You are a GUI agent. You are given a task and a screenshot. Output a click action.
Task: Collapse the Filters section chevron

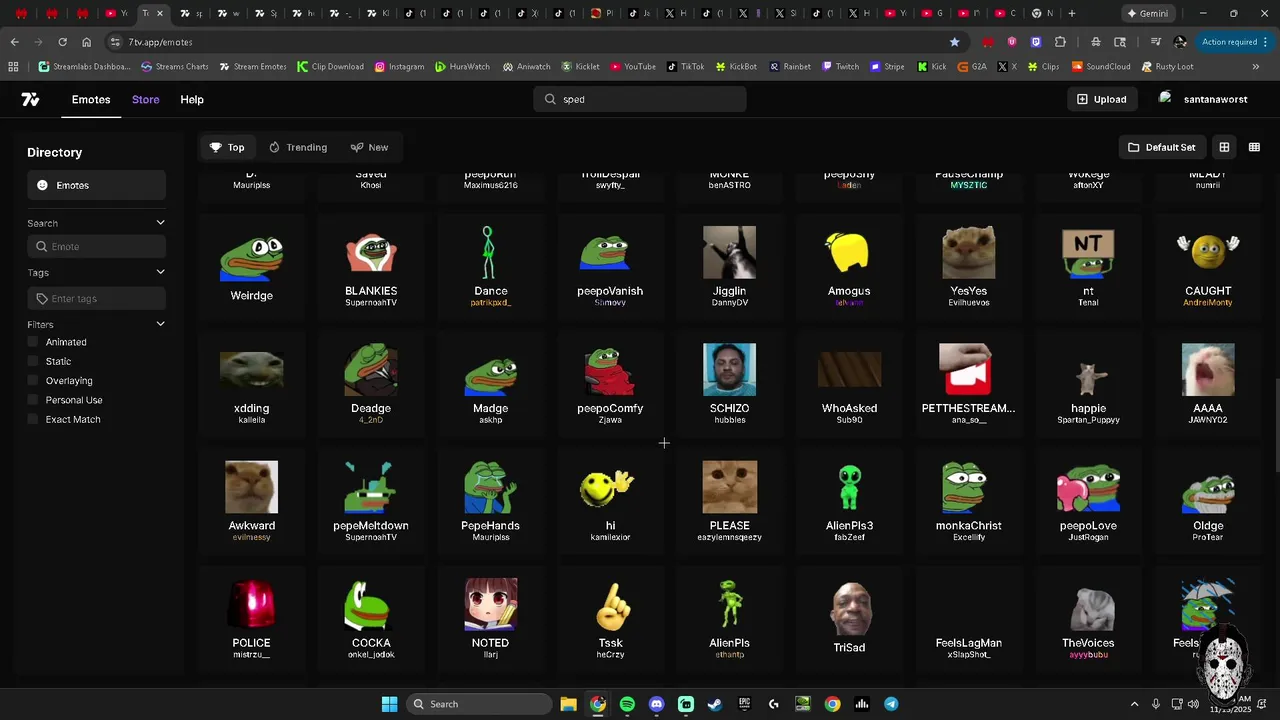pos(160,324)
